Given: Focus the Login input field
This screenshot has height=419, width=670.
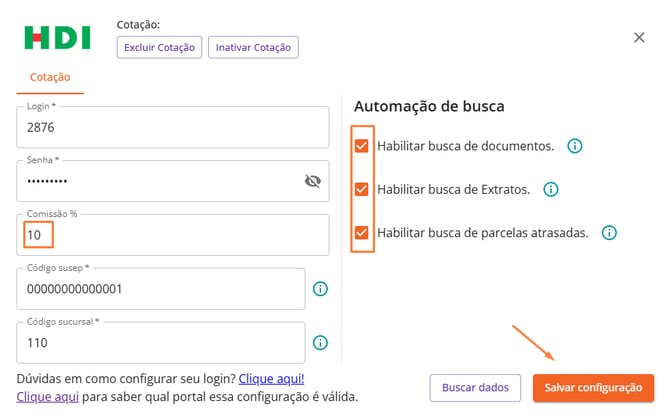Looking at the screenshot, I should coord(172,128).
